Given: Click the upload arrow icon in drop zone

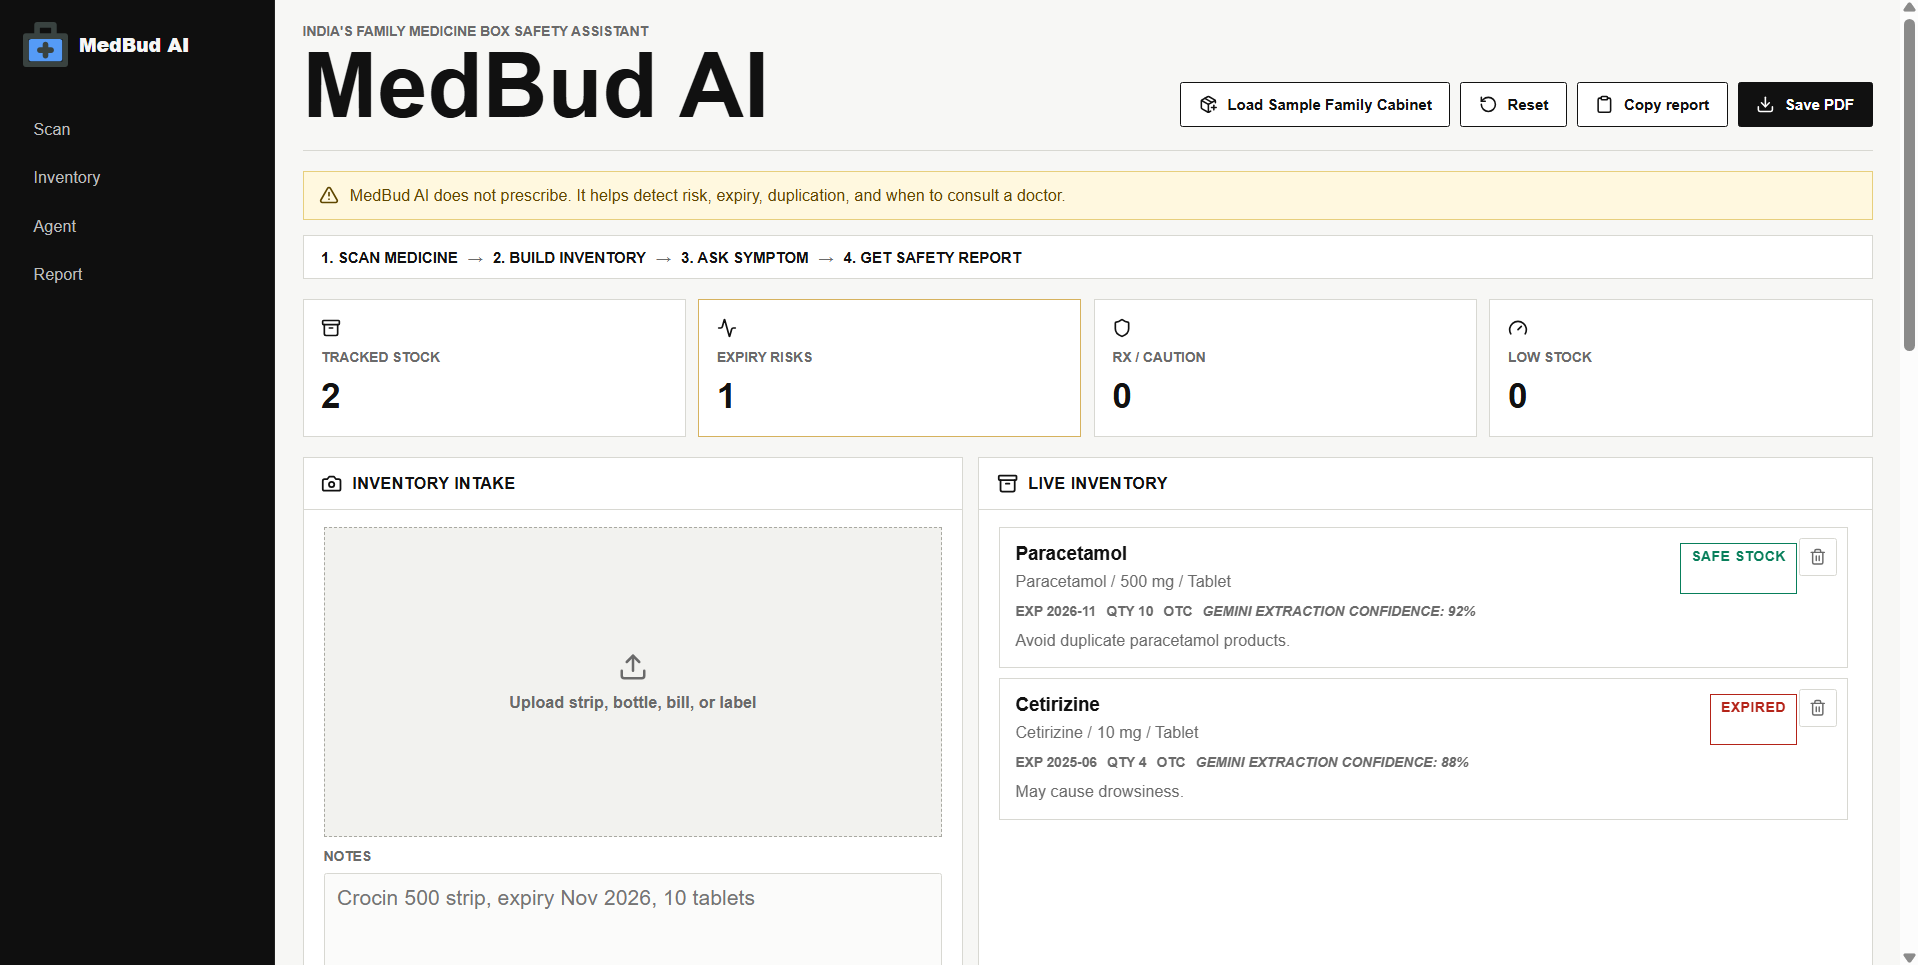Looking at the screenshot, I should (633, 667).
